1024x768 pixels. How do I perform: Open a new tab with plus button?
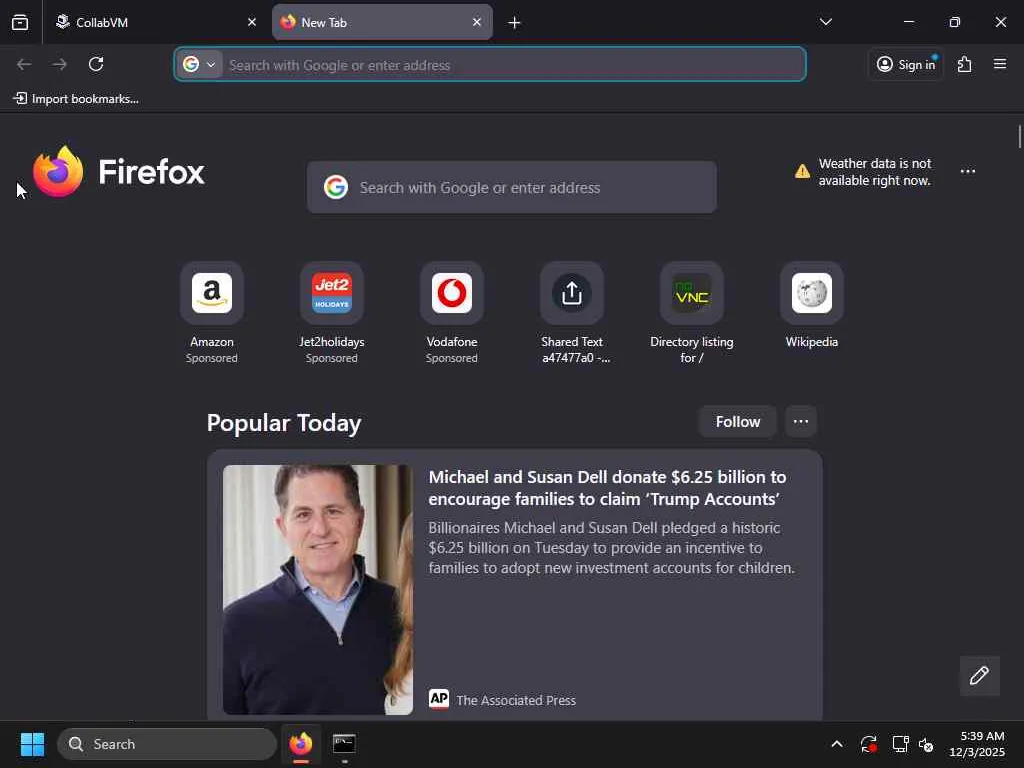pos(515,23)
